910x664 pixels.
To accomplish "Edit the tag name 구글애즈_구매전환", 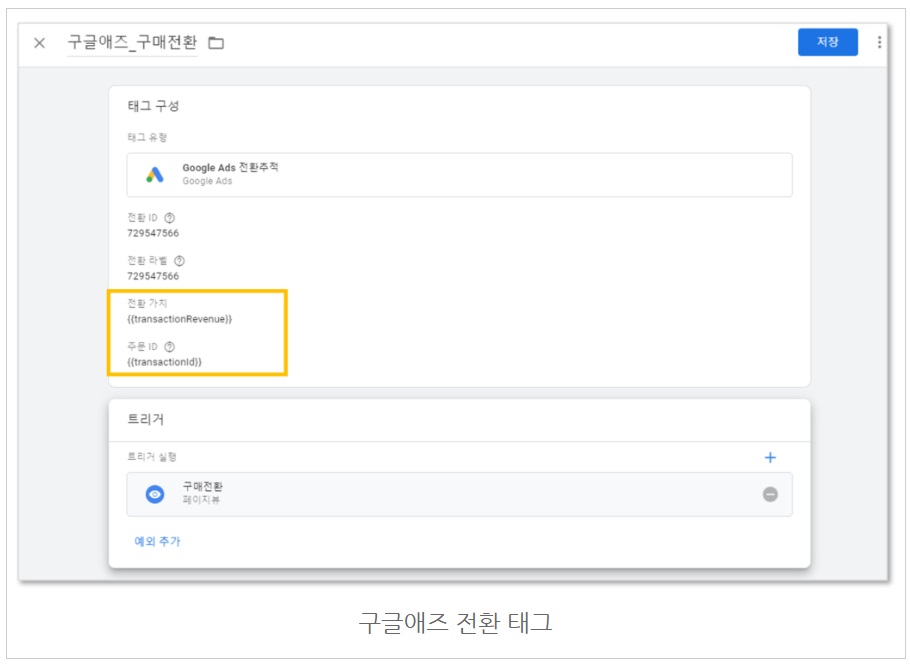I will point(132,42).
